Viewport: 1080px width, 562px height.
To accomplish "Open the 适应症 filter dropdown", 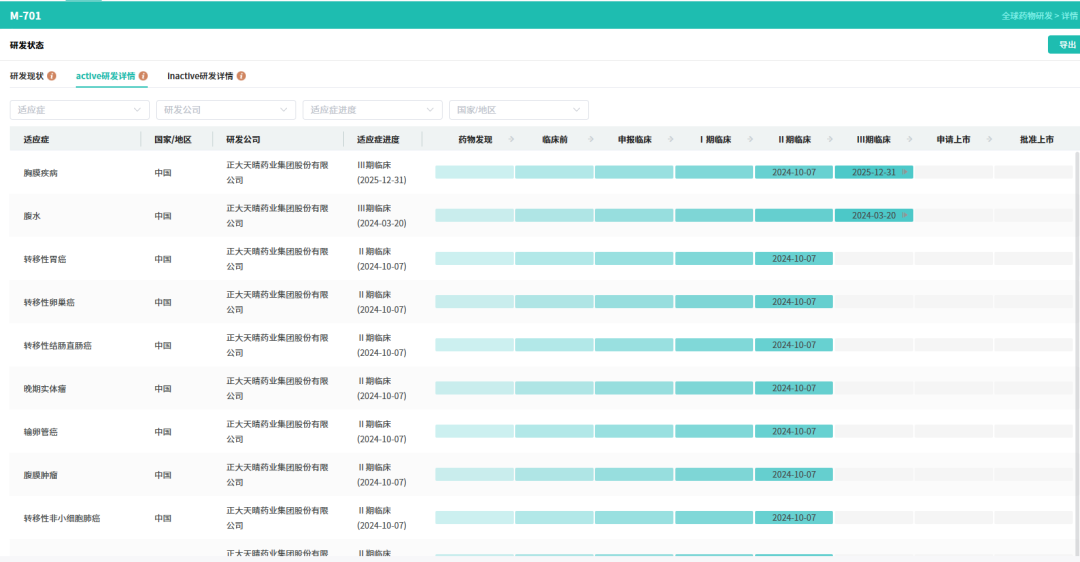I will (79, 110).
